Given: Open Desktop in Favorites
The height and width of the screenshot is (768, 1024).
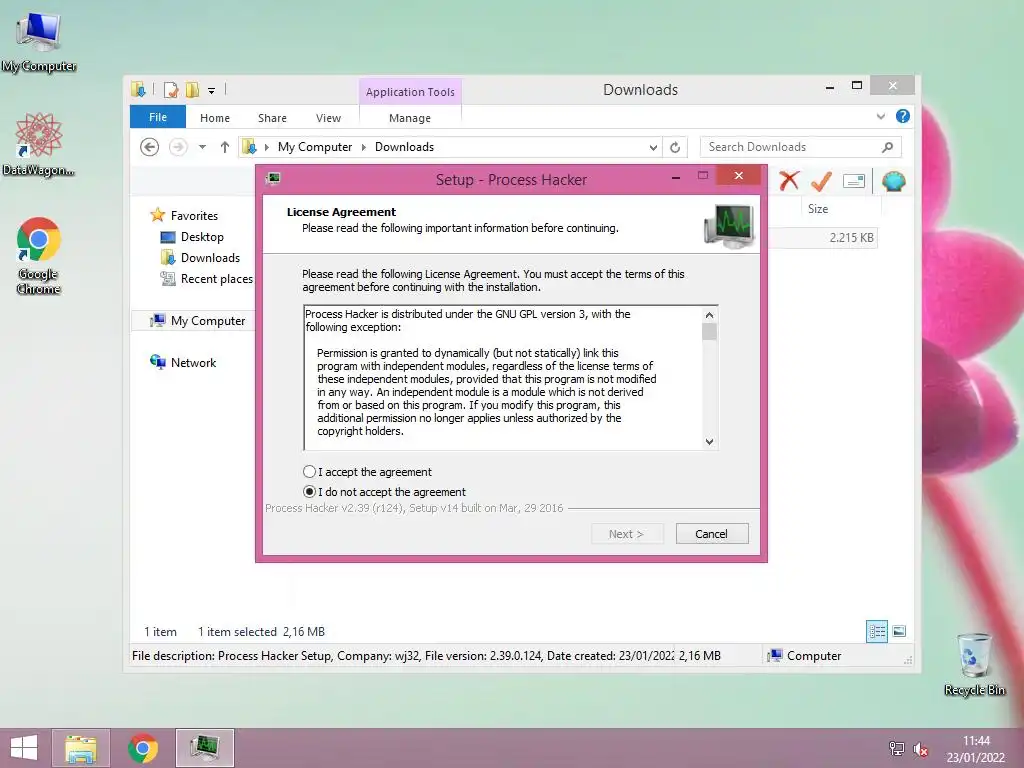Looking at the screenshot, I should [x=202, y=236].
